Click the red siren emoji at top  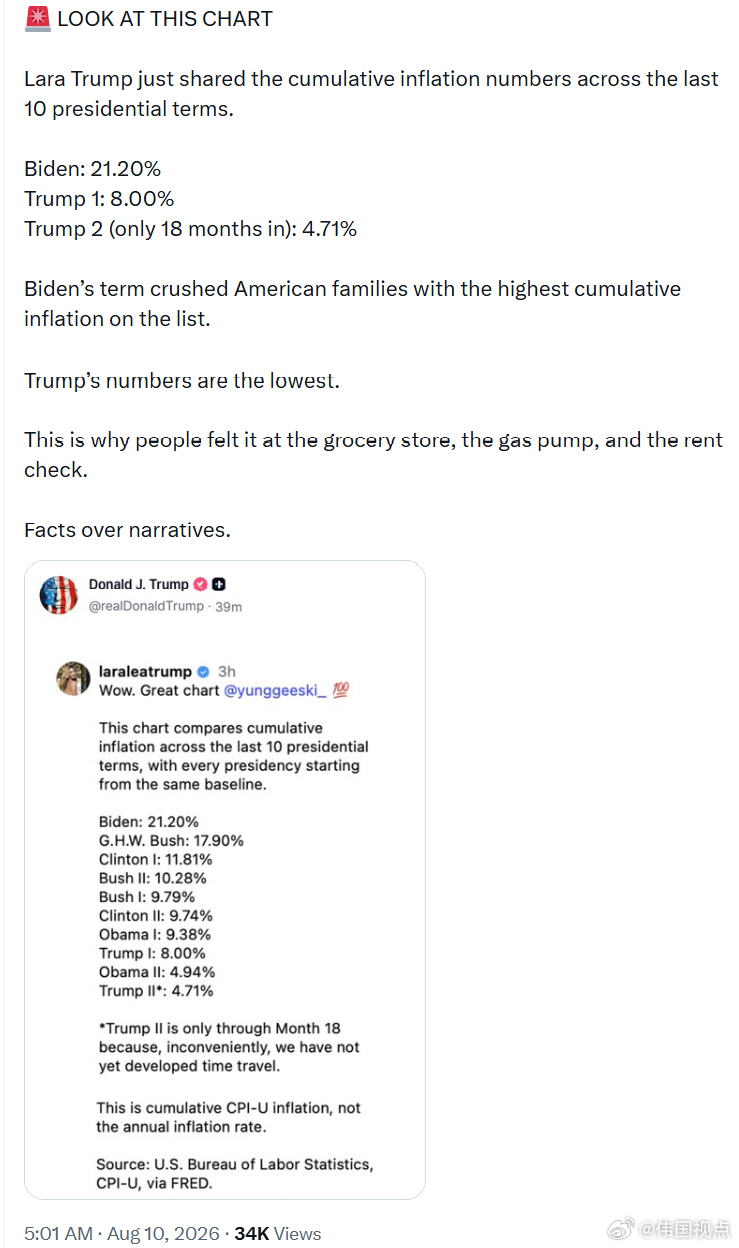coord(38,18)
